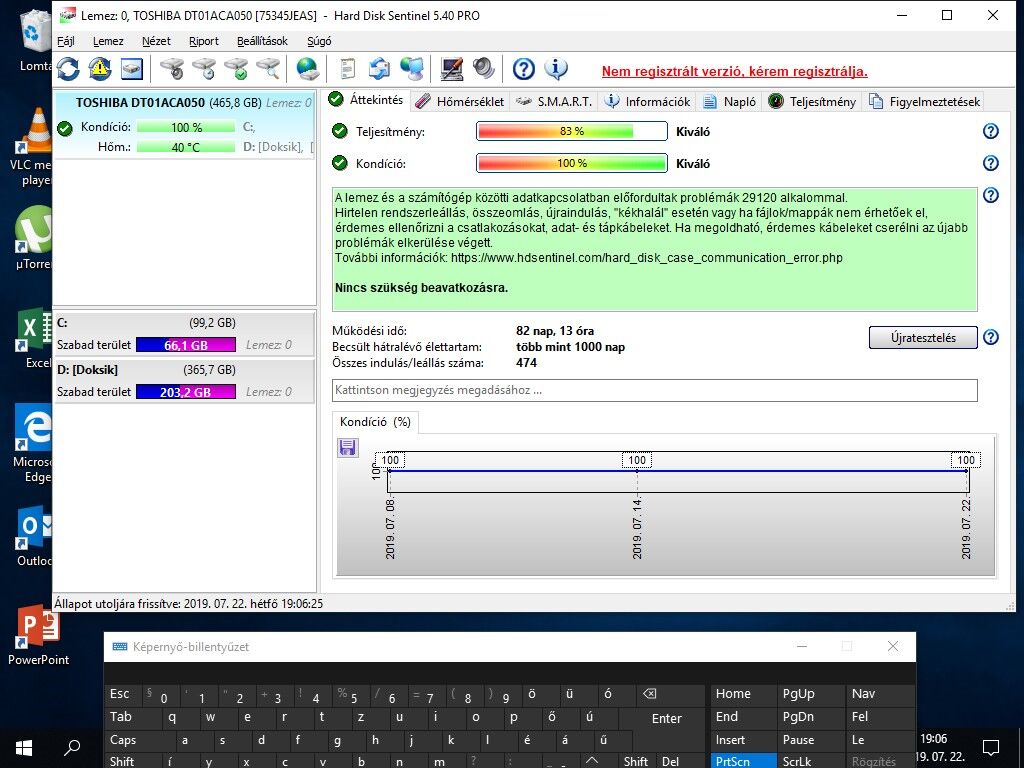Click the 2019. 07. 14. graph data point

637,470
